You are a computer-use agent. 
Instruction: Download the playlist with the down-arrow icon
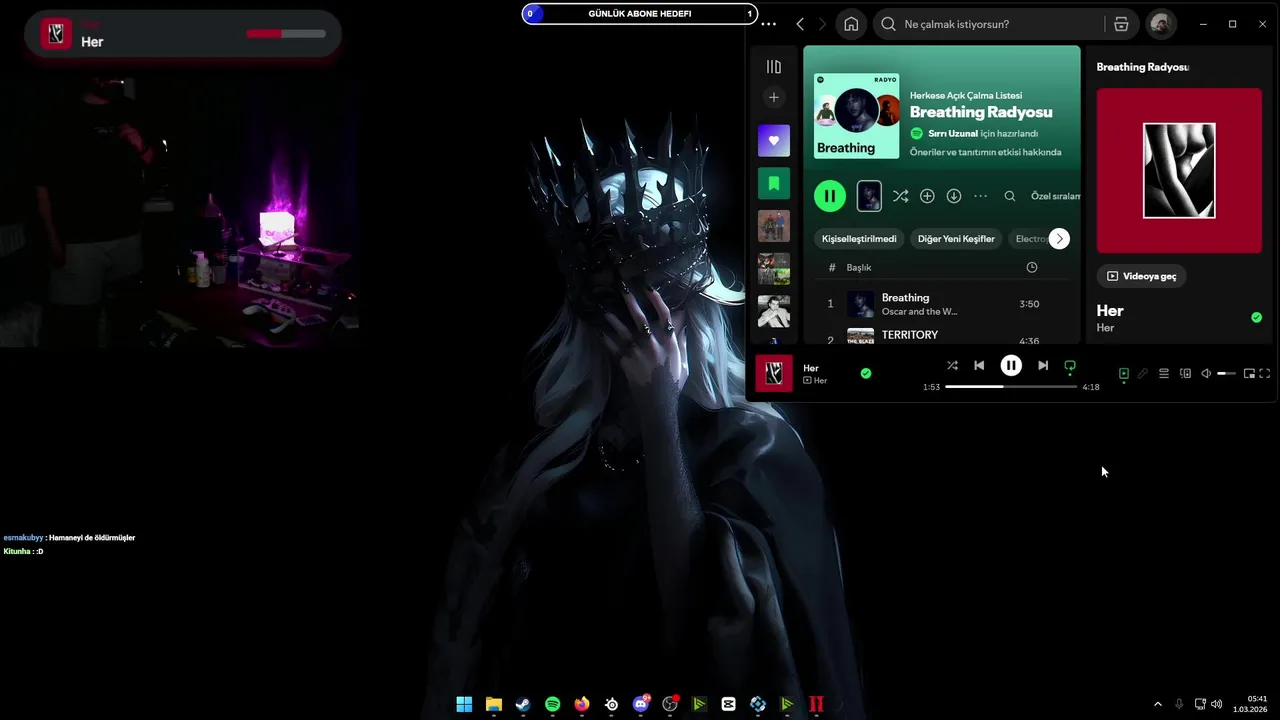[x=954, y=196]
